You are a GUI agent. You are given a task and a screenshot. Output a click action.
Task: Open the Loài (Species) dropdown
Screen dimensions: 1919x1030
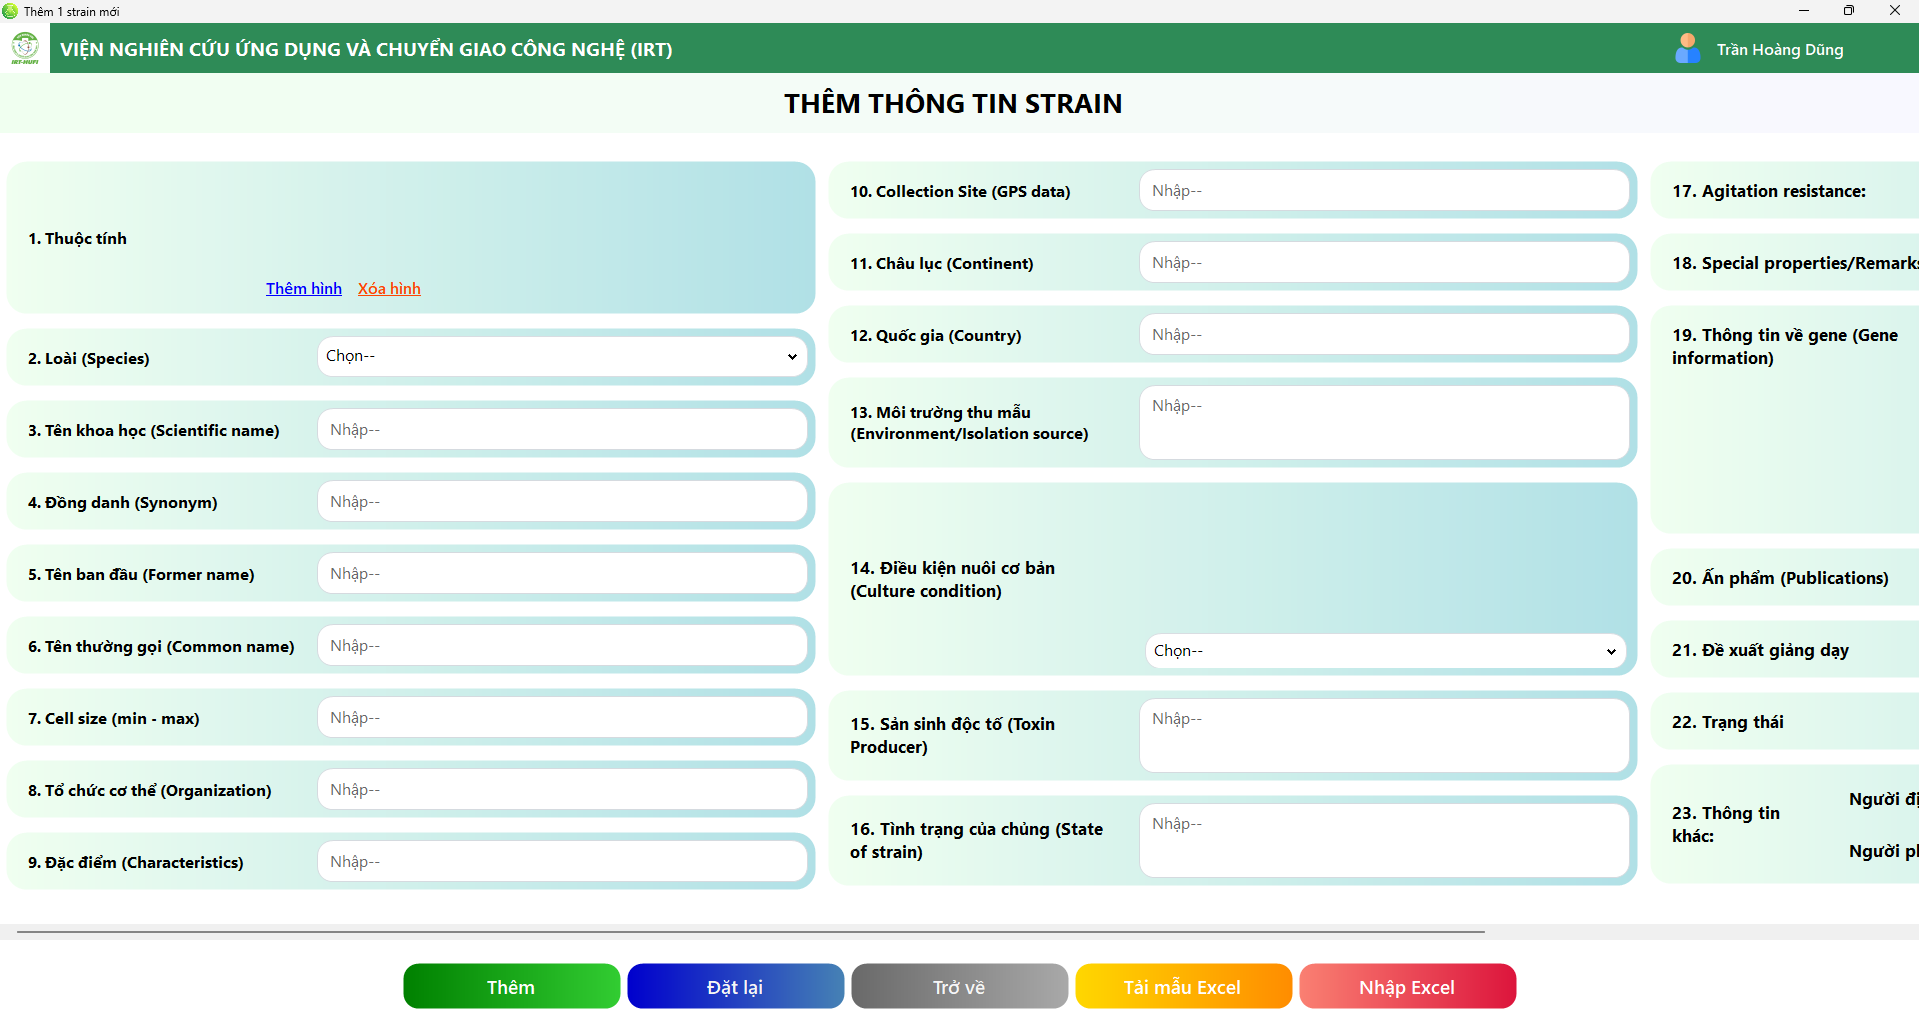562,357
